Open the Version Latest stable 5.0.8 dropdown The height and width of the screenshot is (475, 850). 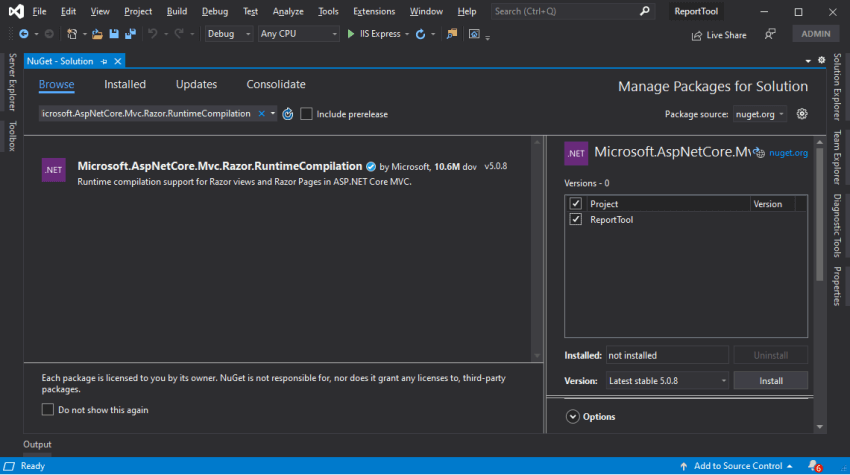(667, 381)
